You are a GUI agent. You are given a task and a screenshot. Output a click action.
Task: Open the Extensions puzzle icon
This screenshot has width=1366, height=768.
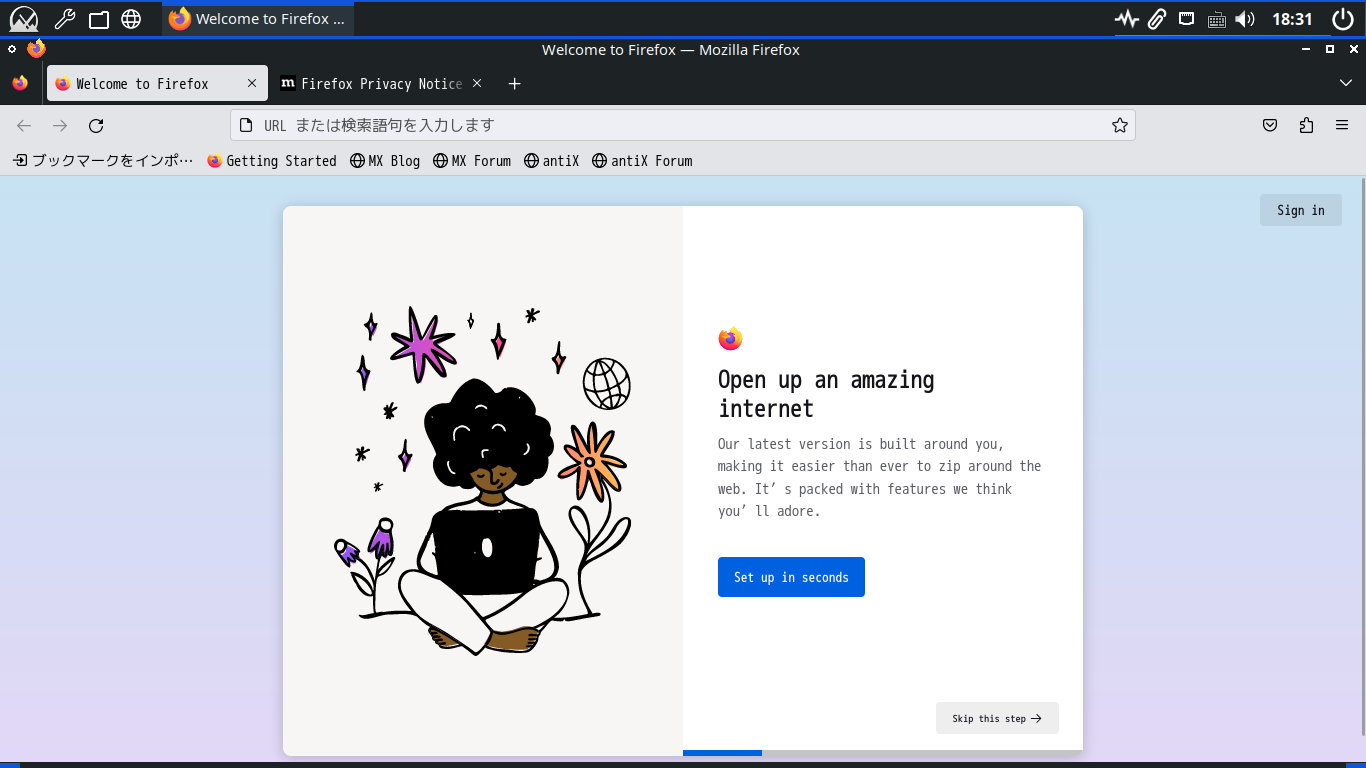click(1306, 125)
